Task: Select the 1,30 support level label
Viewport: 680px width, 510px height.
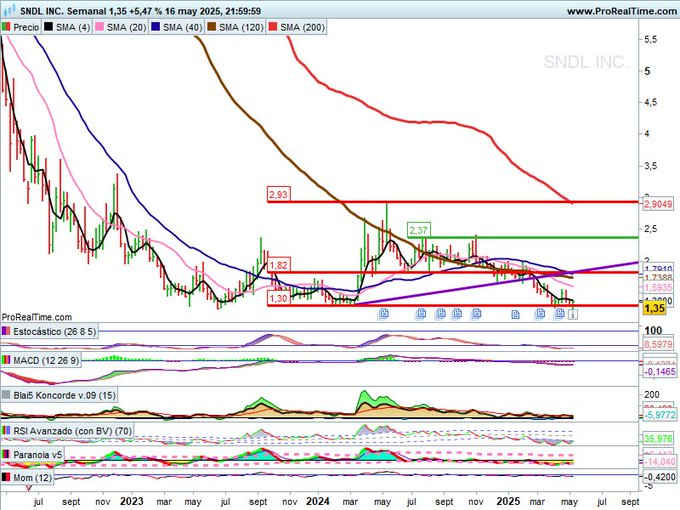Action: (x=278, y=298)
